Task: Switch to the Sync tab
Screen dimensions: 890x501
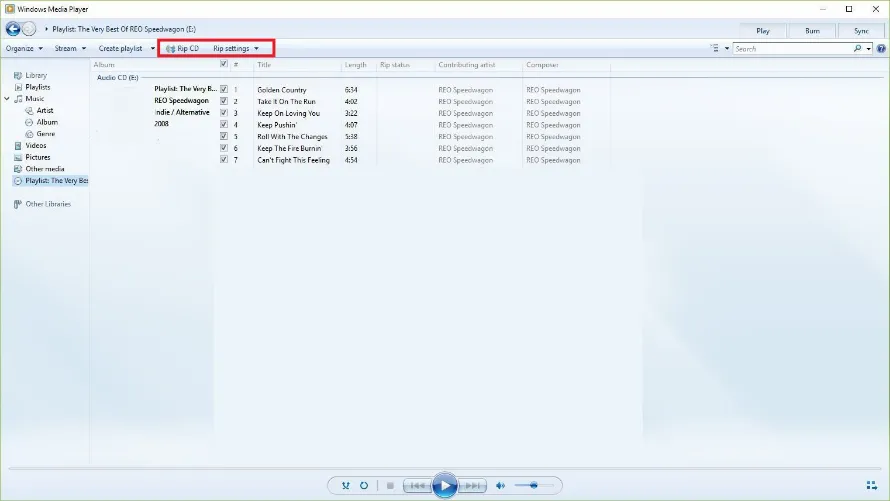Action: 861,31
